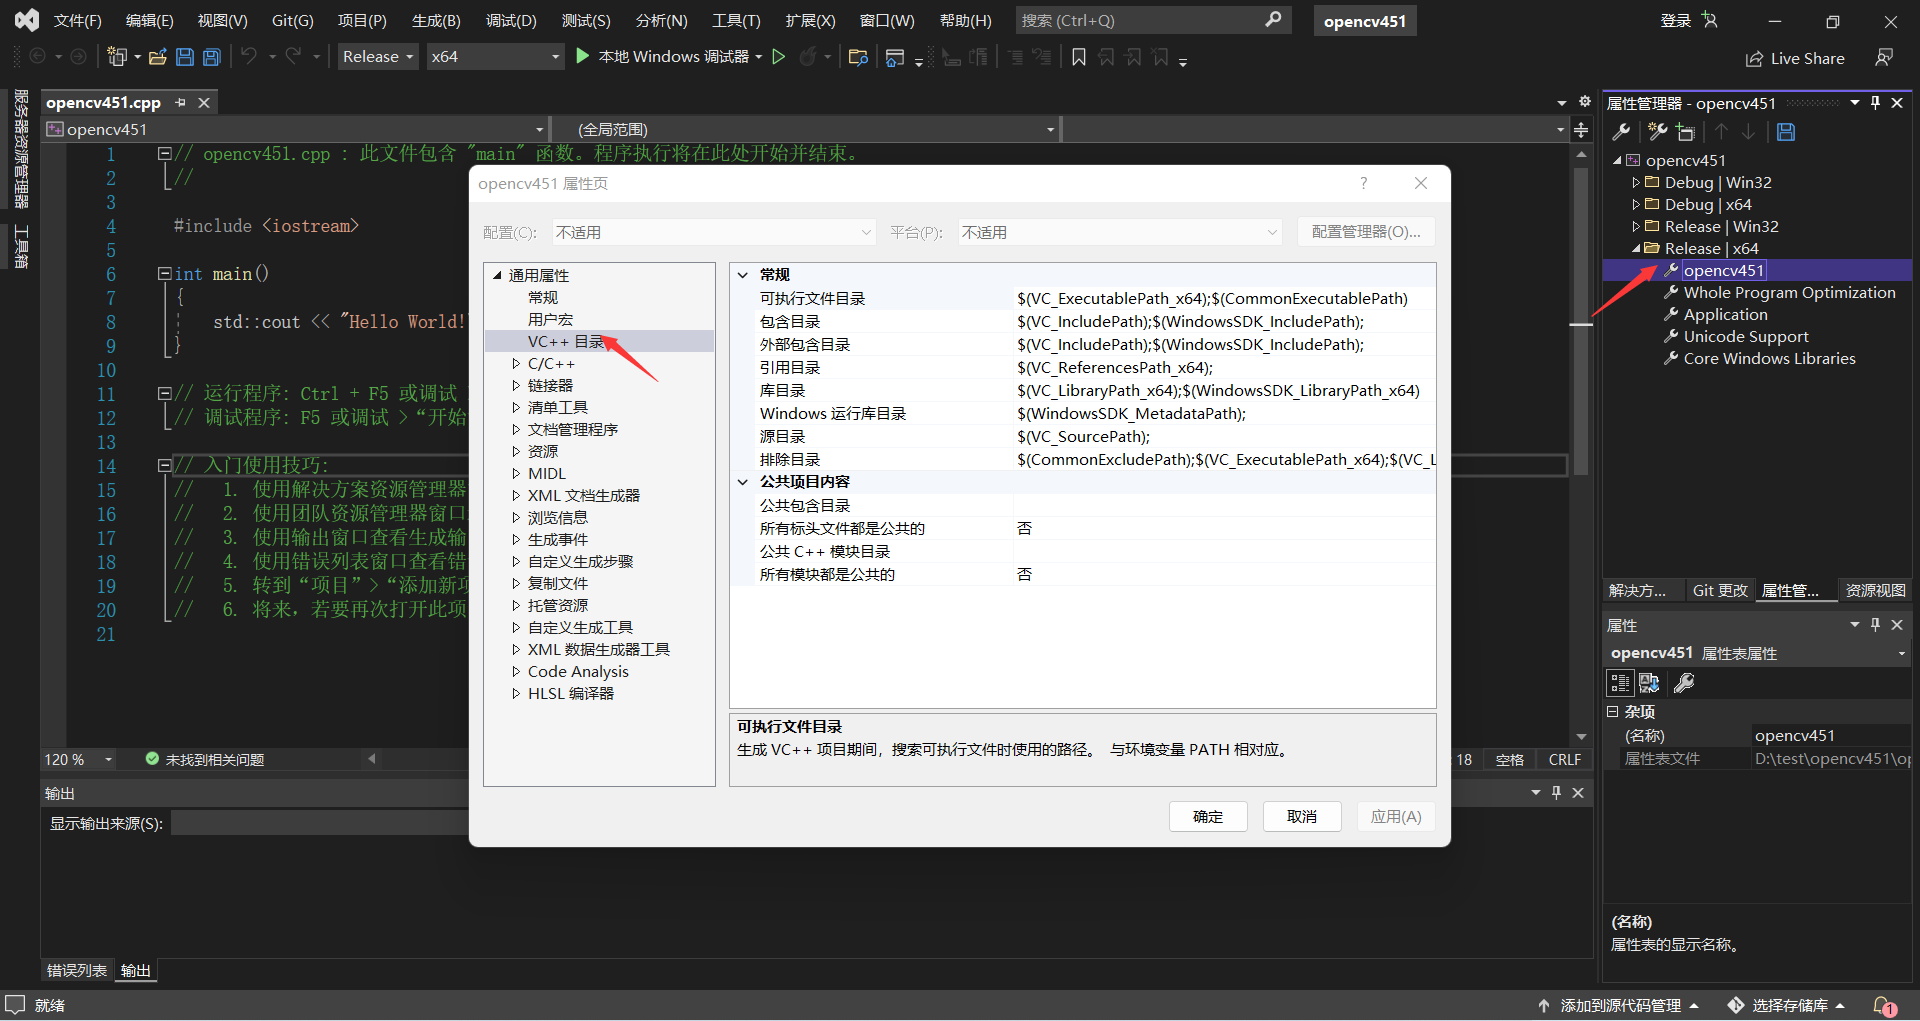Click the Find in Files folder icon
The image size is (1920, 1021).
[x=858, y=57]
